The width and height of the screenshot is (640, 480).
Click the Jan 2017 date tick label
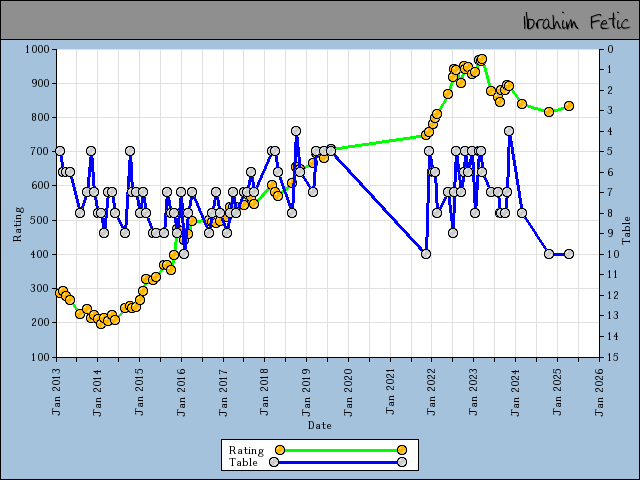coord(223,392)
